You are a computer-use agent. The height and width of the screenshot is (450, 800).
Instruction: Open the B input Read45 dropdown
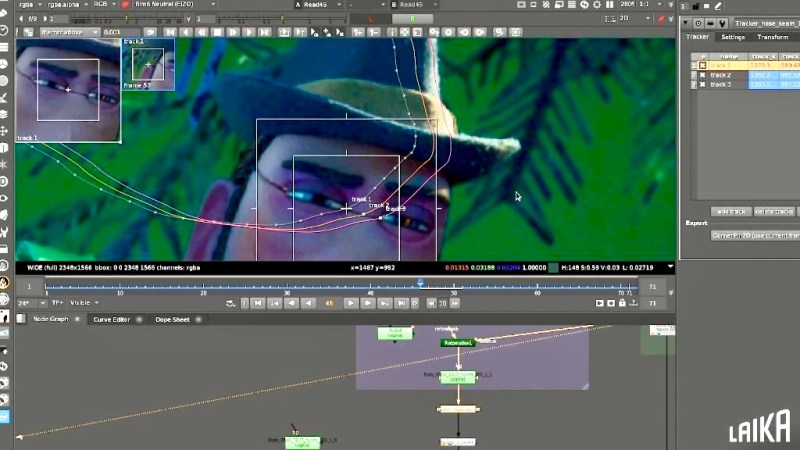click(415, 5)
